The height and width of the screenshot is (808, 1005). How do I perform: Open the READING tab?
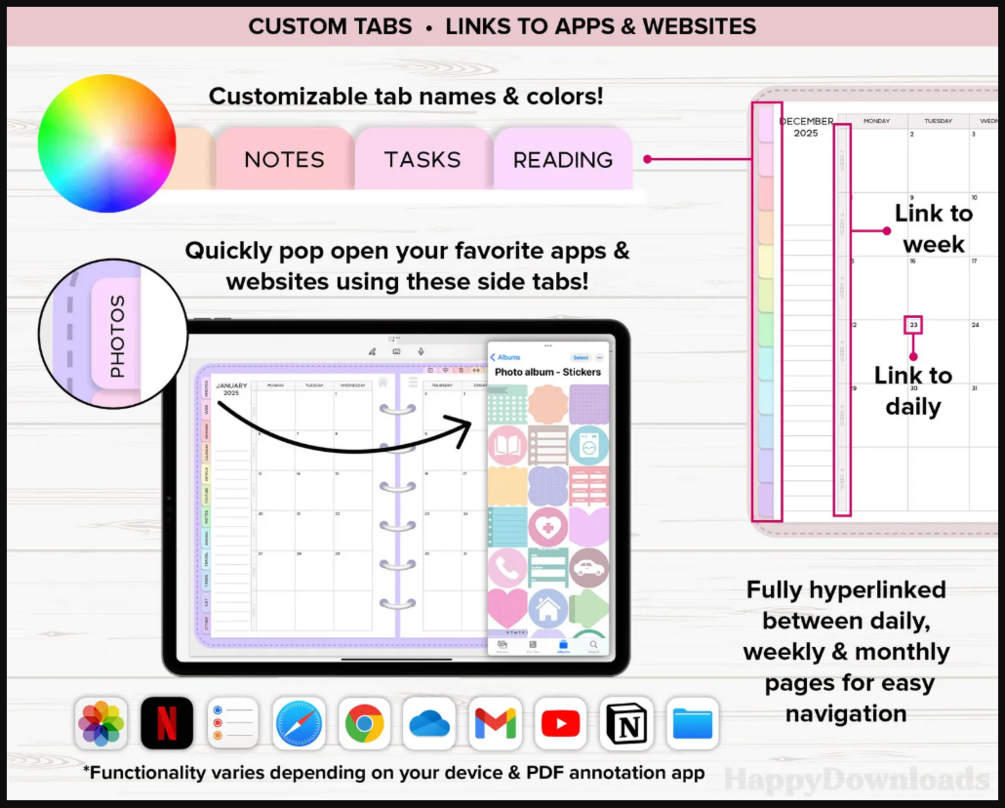[563, 158]
